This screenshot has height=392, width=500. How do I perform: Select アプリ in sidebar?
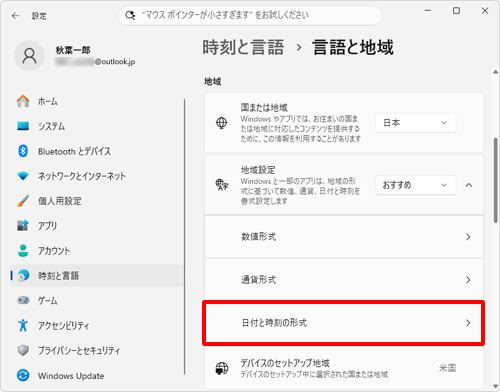click(97, 226)
